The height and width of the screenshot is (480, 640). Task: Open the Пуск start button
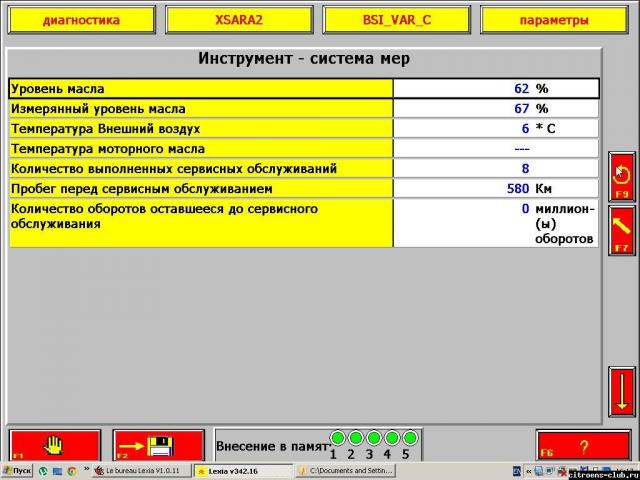point(17,471)
